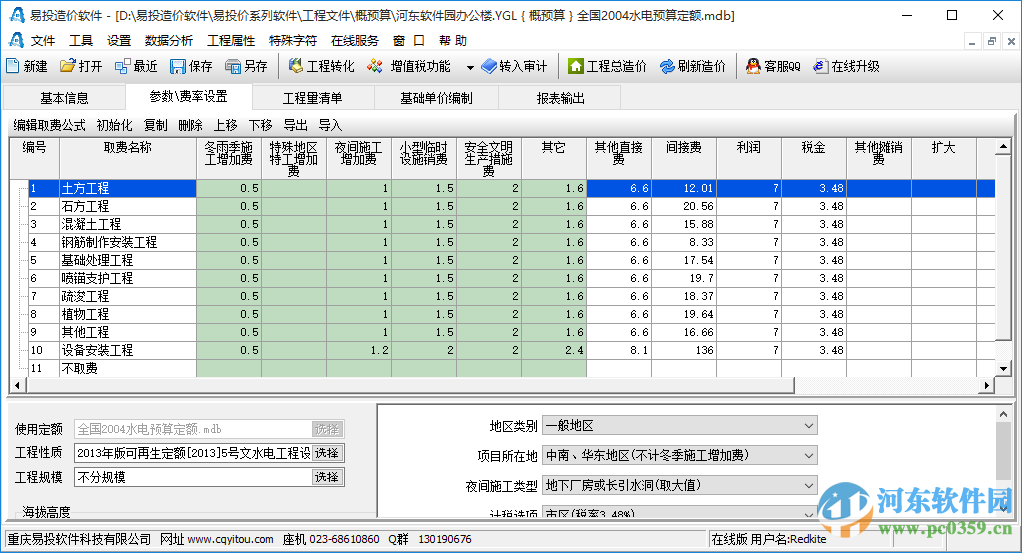Image resolution: width=1022 pixels, height=553 pixels.
Task: Open the 工程属性 menu
Action: 231,40
